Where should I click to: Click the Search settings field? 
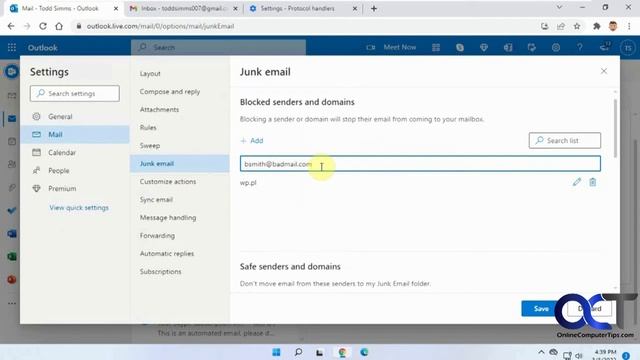click(x=75, y=93)
